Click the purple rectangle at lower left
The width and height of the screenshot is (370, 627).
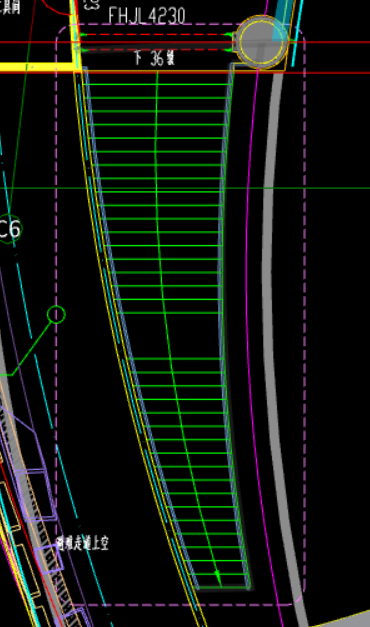49,559
